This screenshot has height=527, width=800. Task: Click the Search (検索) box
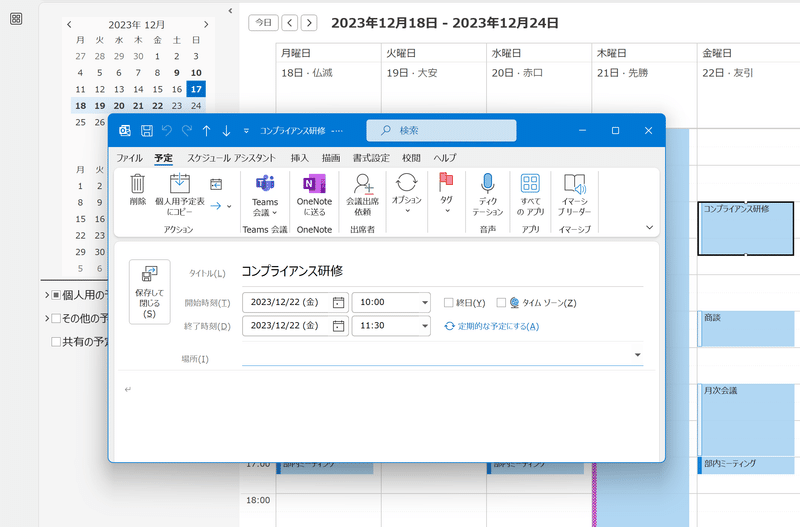pos(441,131)
